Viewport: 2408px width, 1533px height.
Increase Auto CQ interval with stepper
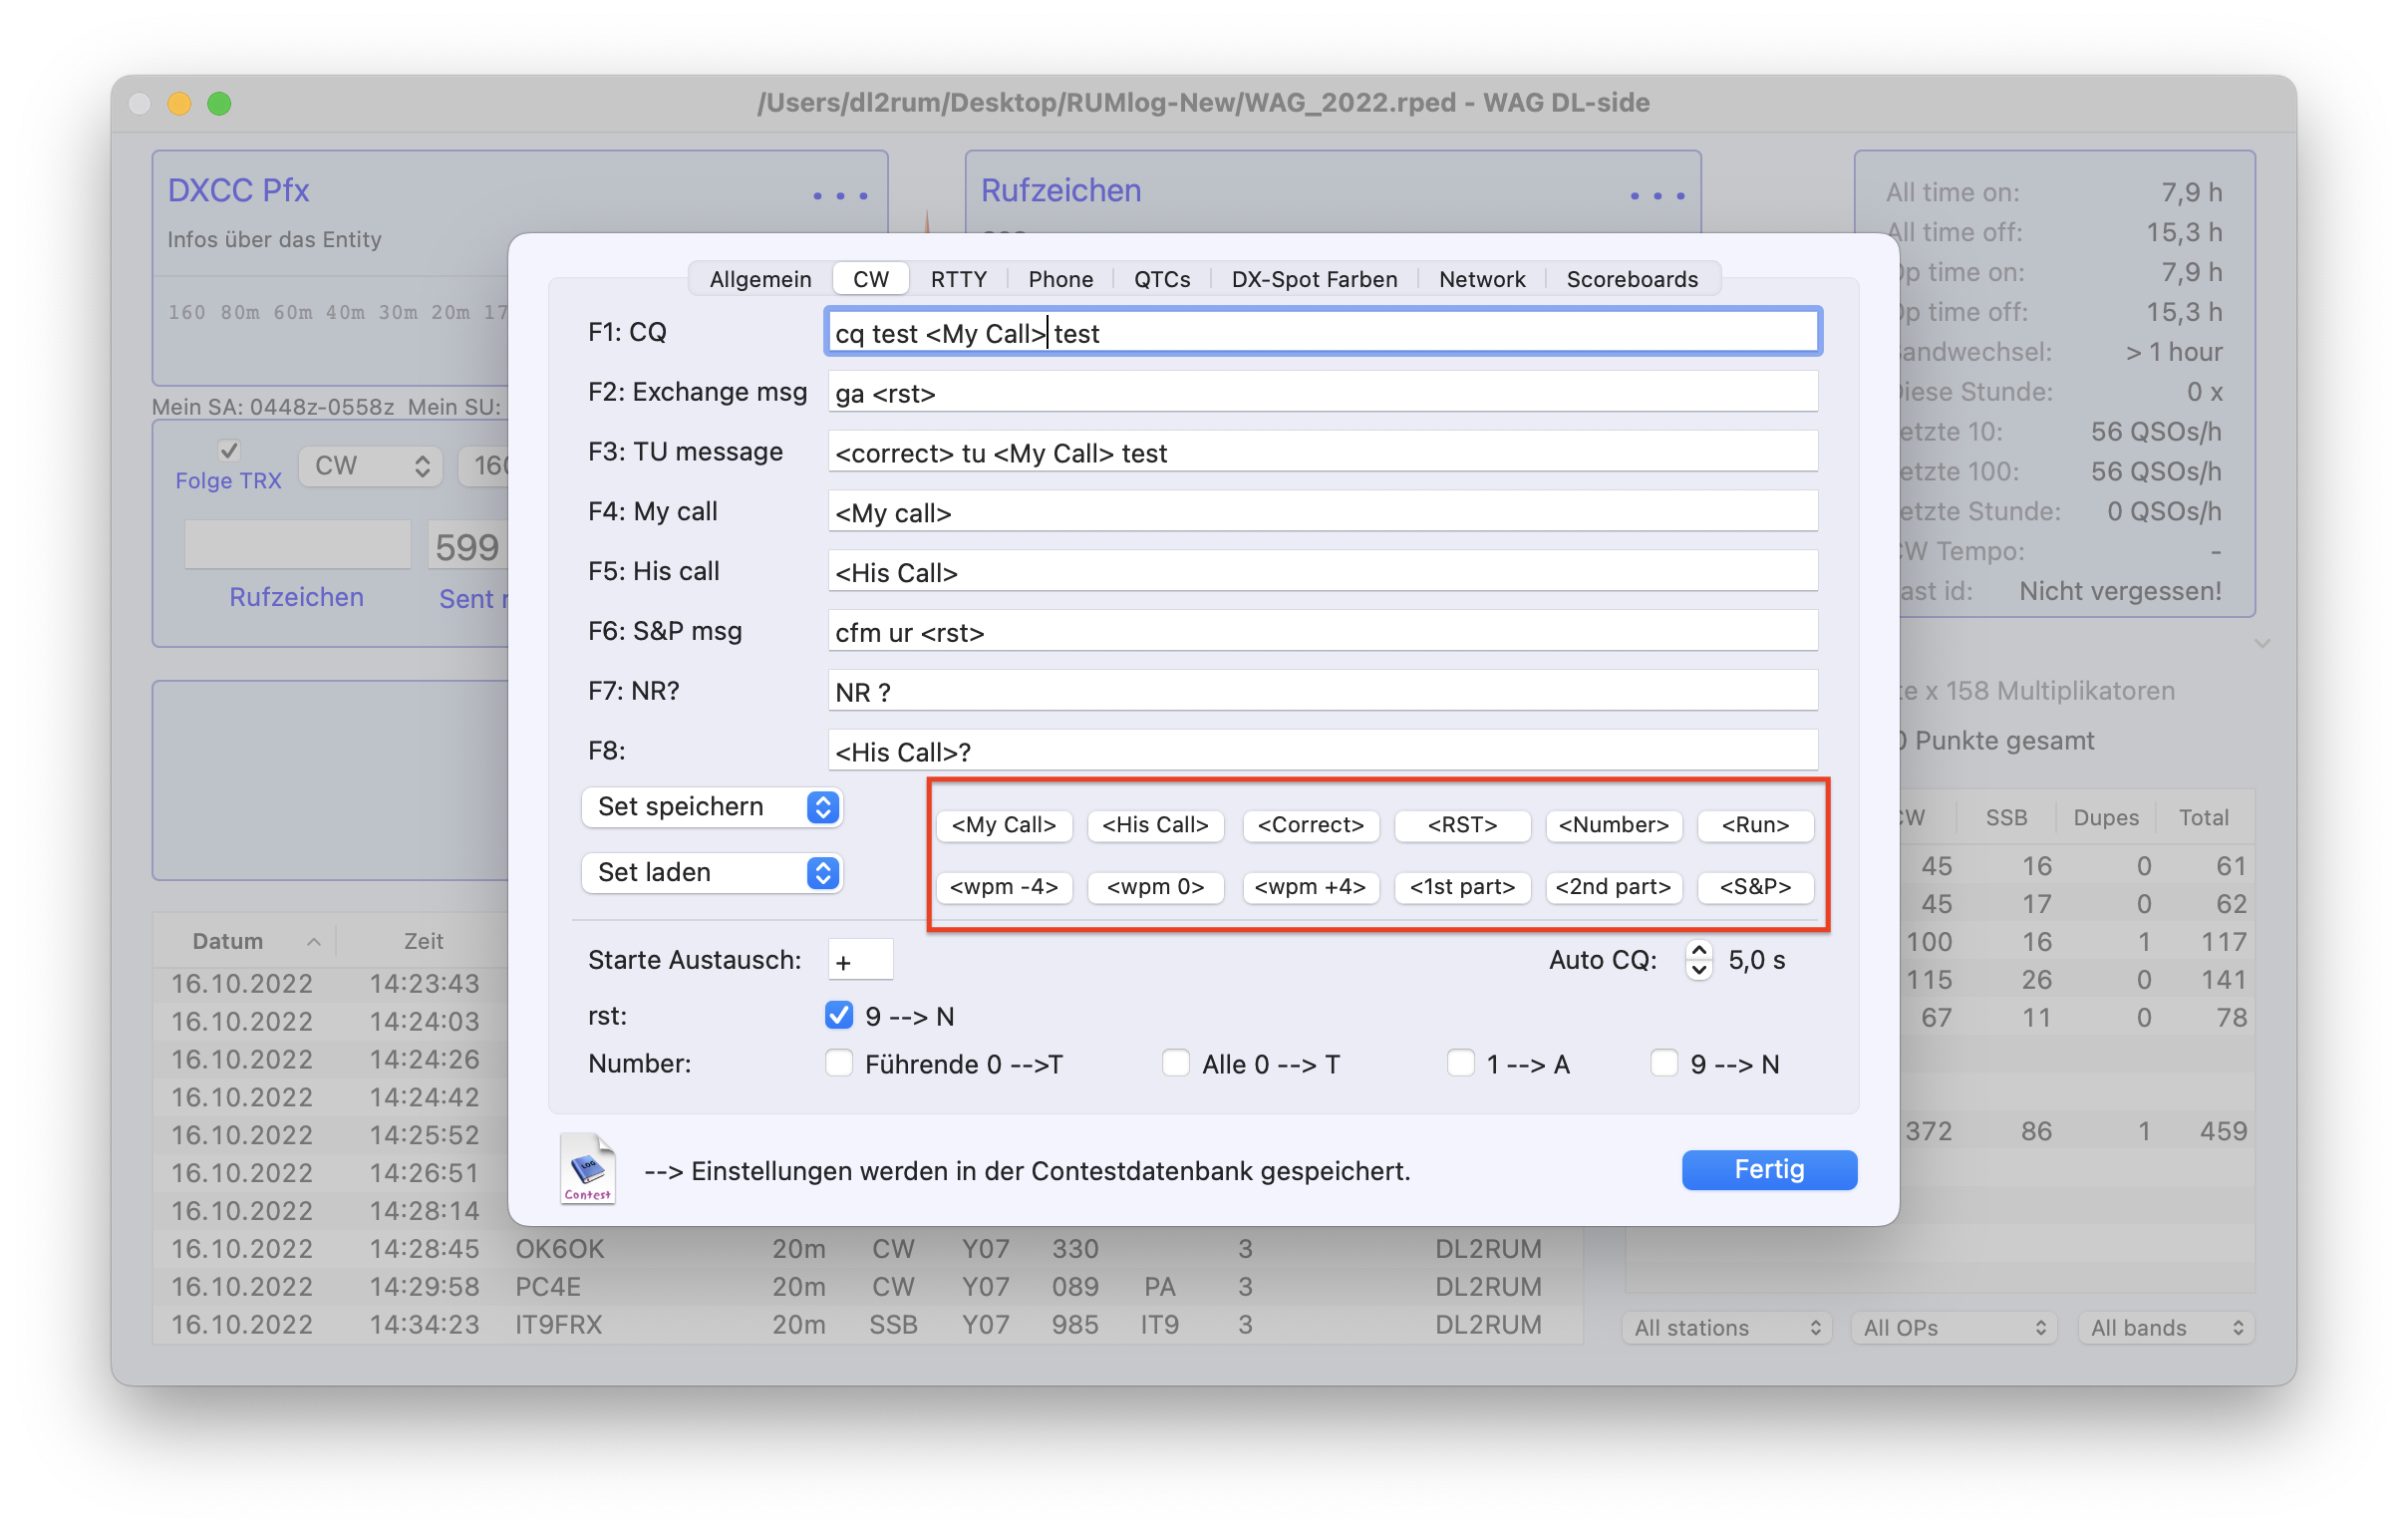pyautogui.click(x=1699, y=950)
